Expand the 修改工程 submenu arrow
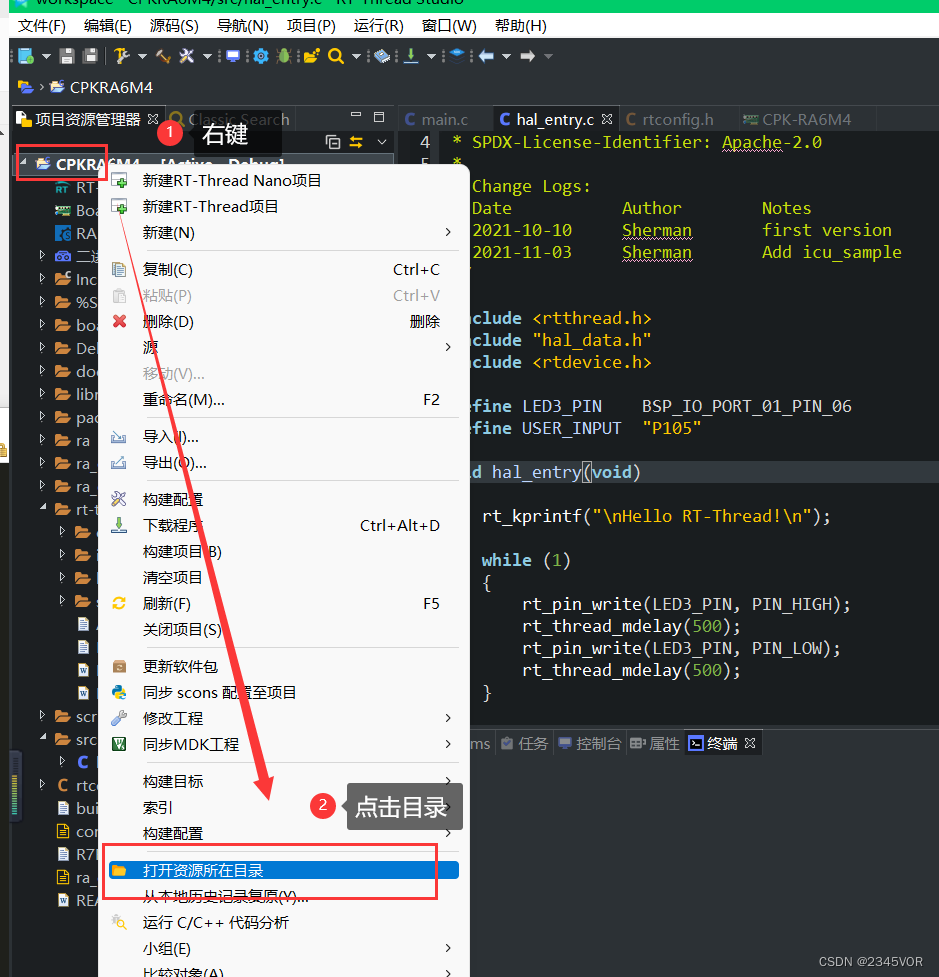The height and width of the screenshot is (977, 939). [447, 718]
